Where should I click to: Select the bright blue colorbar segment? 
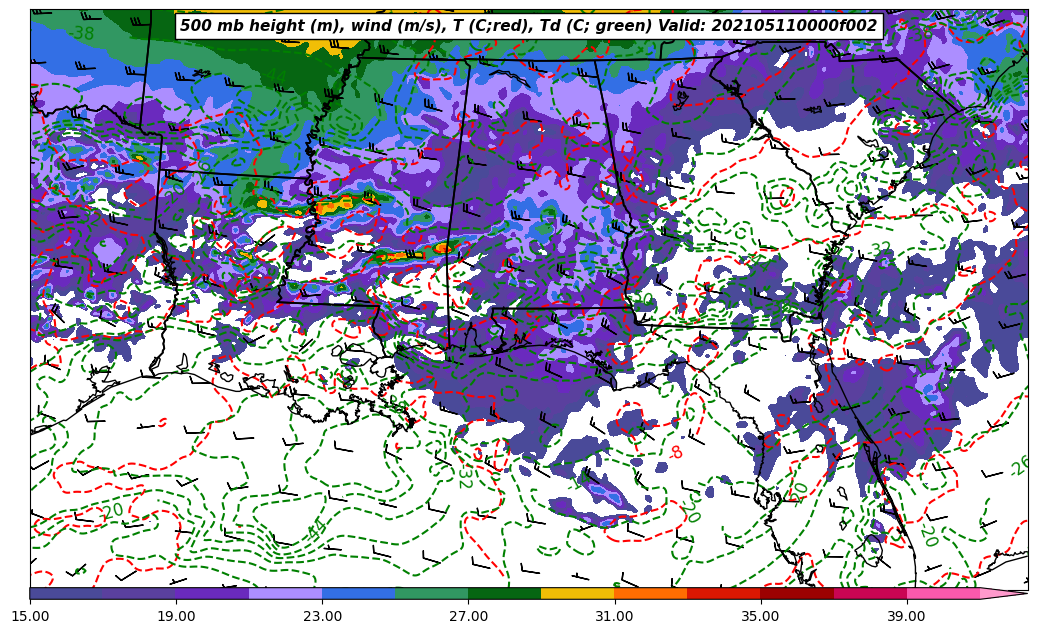click(358, 594)
